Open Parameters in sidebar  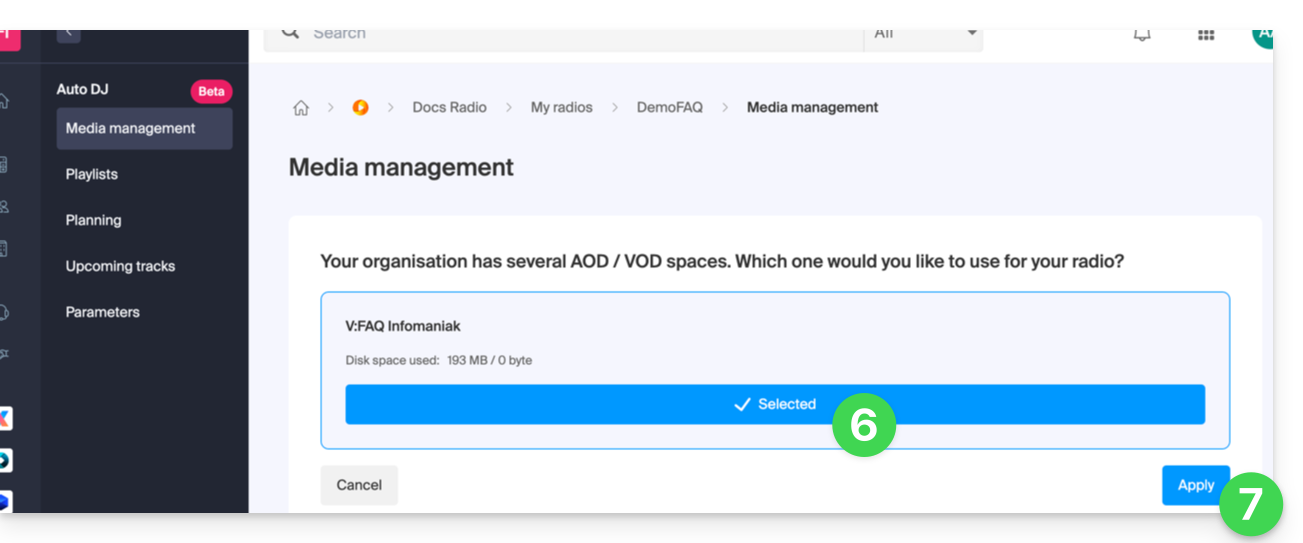click(102, 312)
